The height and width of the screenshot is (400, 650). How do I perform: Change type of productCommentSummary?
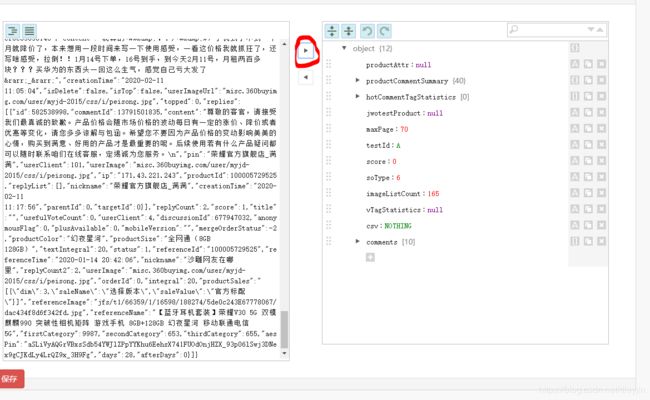click(575, 80)
